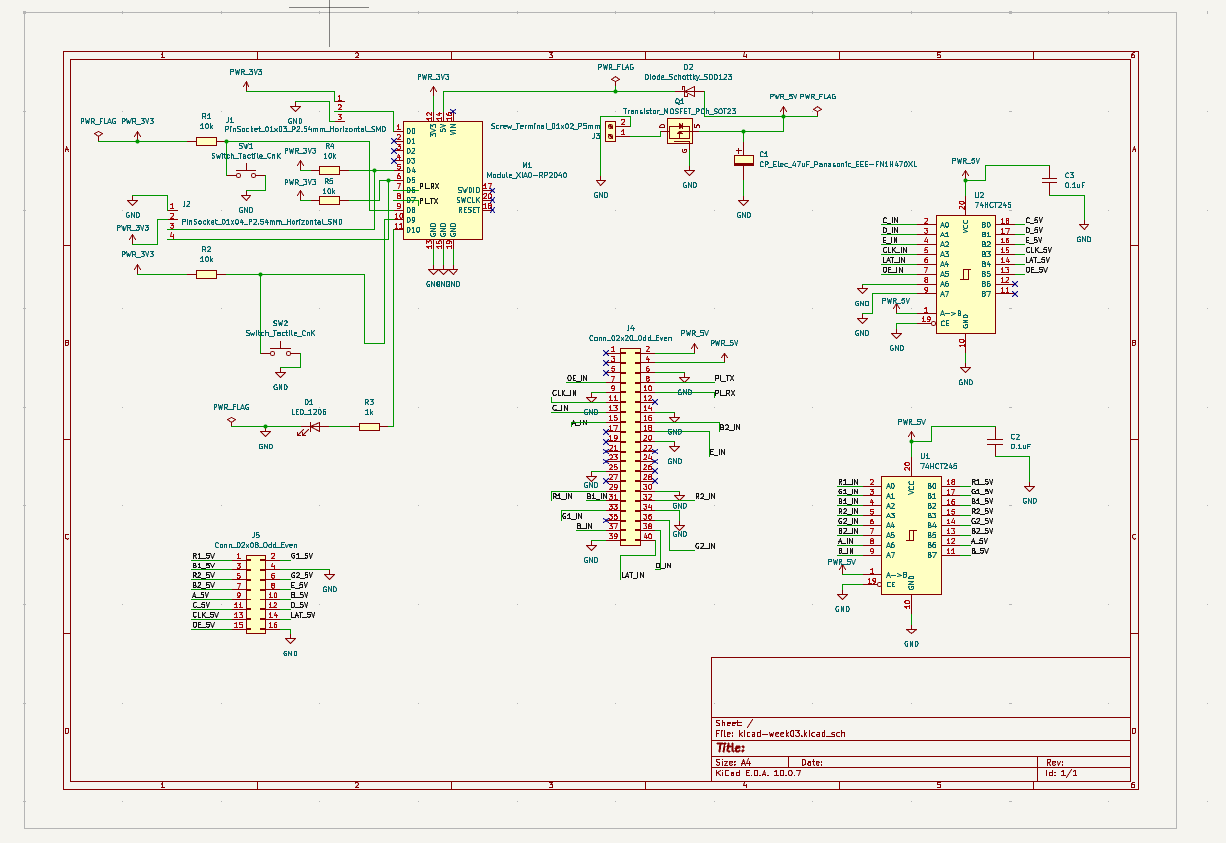The image size is (1226, 843).
Task: Click the LAT_IN net label below J4
Action: coord(632,576)
